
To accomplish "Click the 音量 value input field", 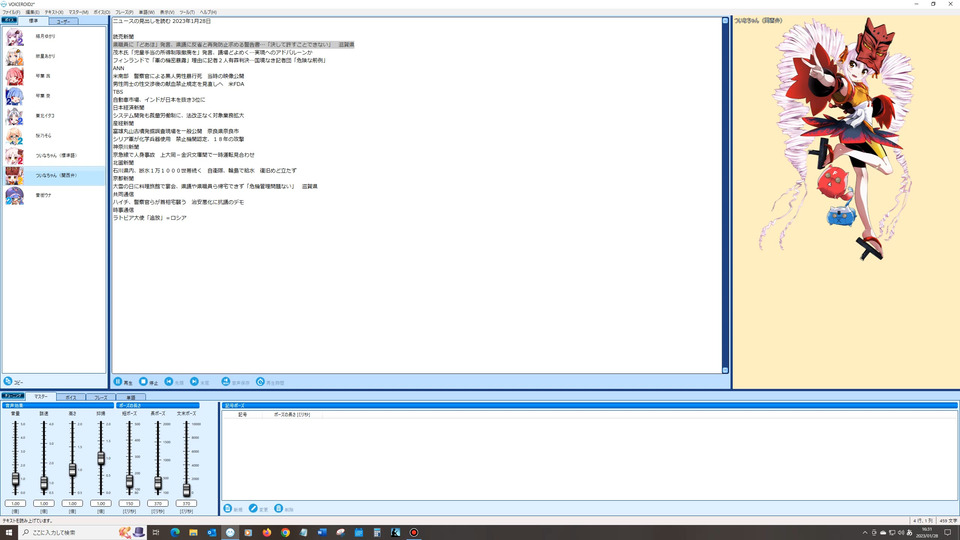I will (15, 503).
